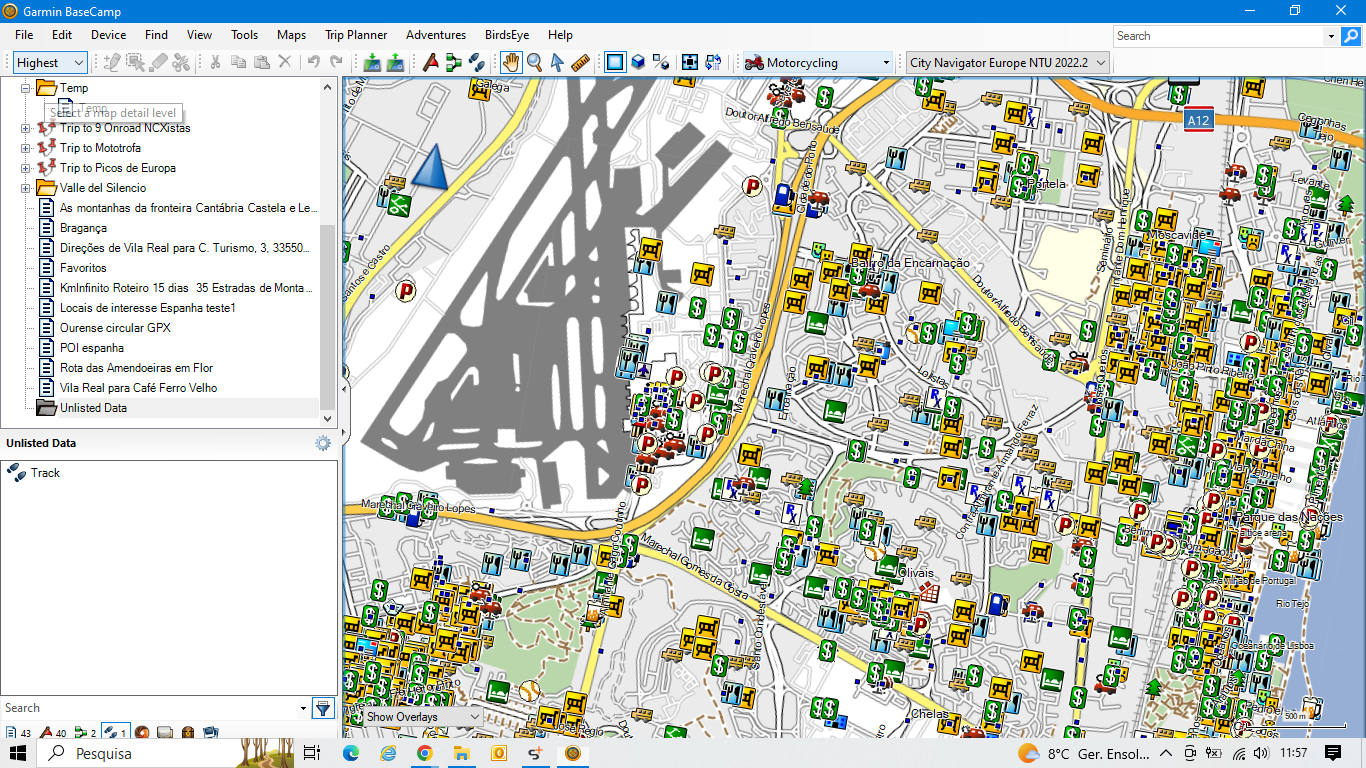The image size is (1366, 768).
Task: Click the Sync map views icon
Action: (x=713, y=62)
